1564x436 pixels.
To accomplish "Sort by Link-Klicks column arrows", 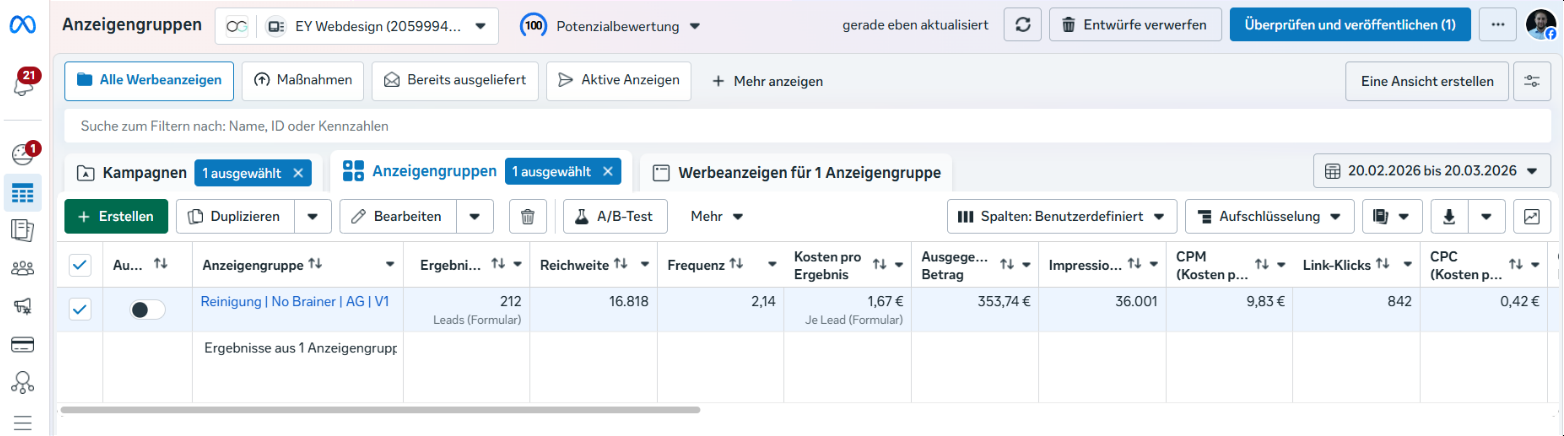I will coord(1383,264).
